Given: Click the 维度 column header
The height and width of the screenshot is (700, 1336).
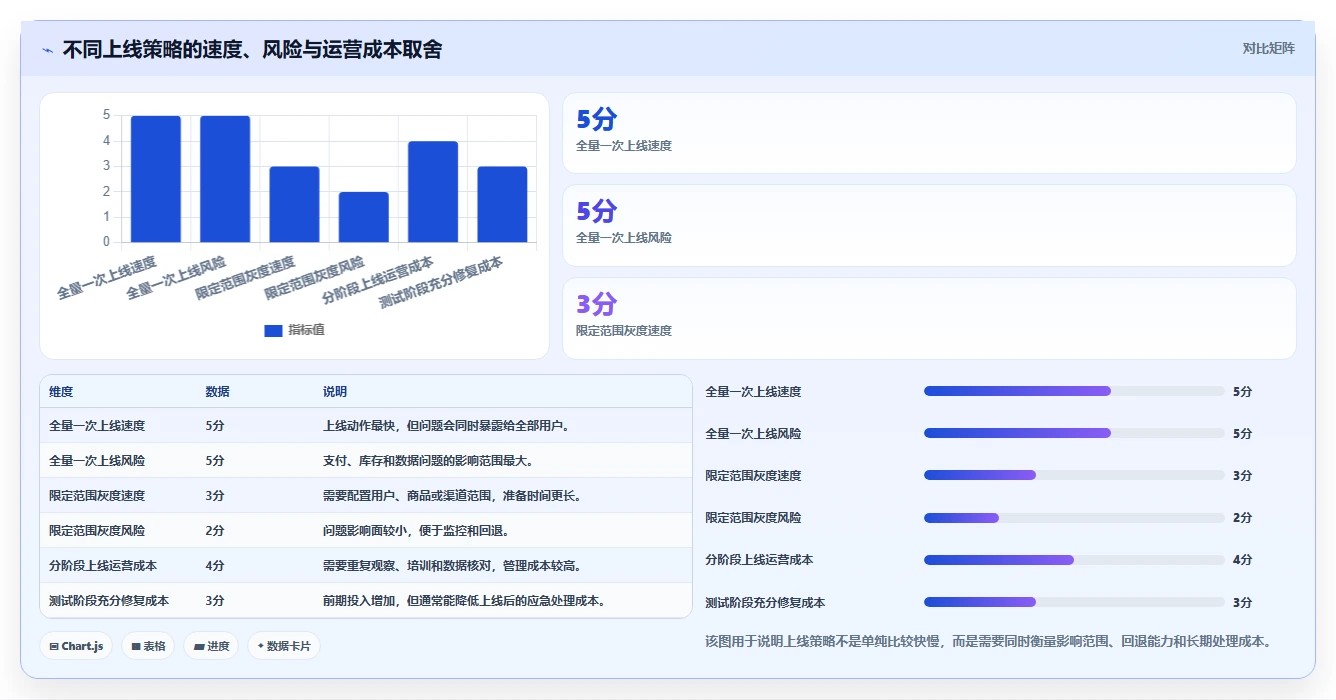Looking at the screenshot, I should 61,392.
